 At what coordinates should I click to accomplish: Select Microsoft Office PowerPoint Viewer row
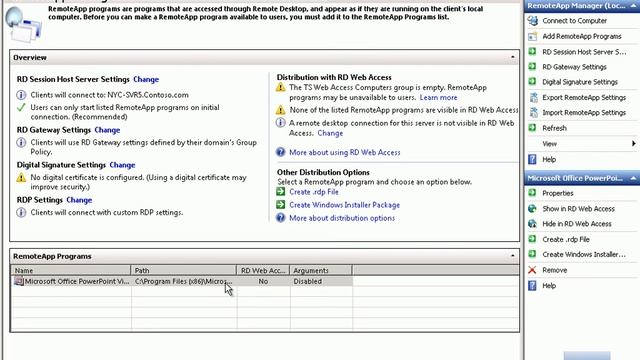point(182,281)
